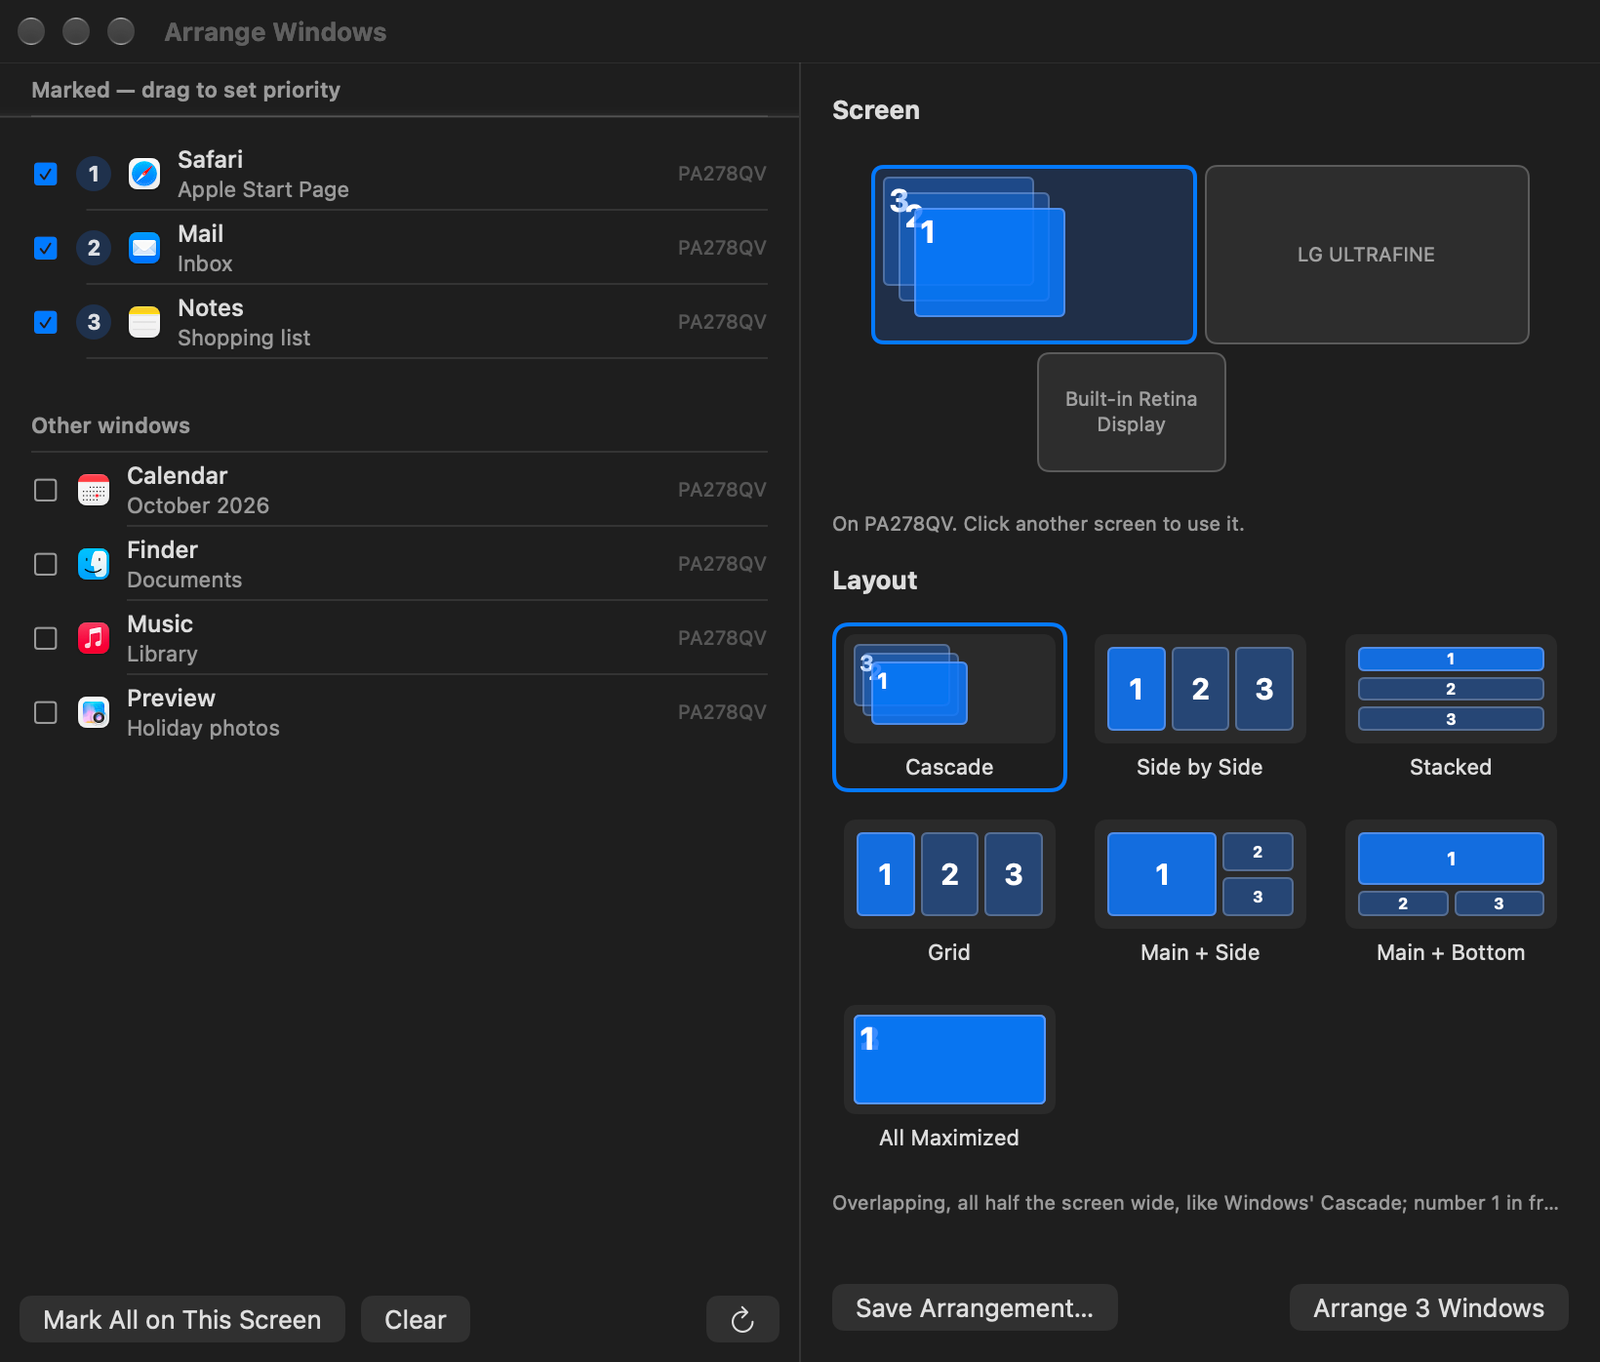
Task: Mark the Music Library checkbox
Action: pyautogui.click(x=46, y=638)
